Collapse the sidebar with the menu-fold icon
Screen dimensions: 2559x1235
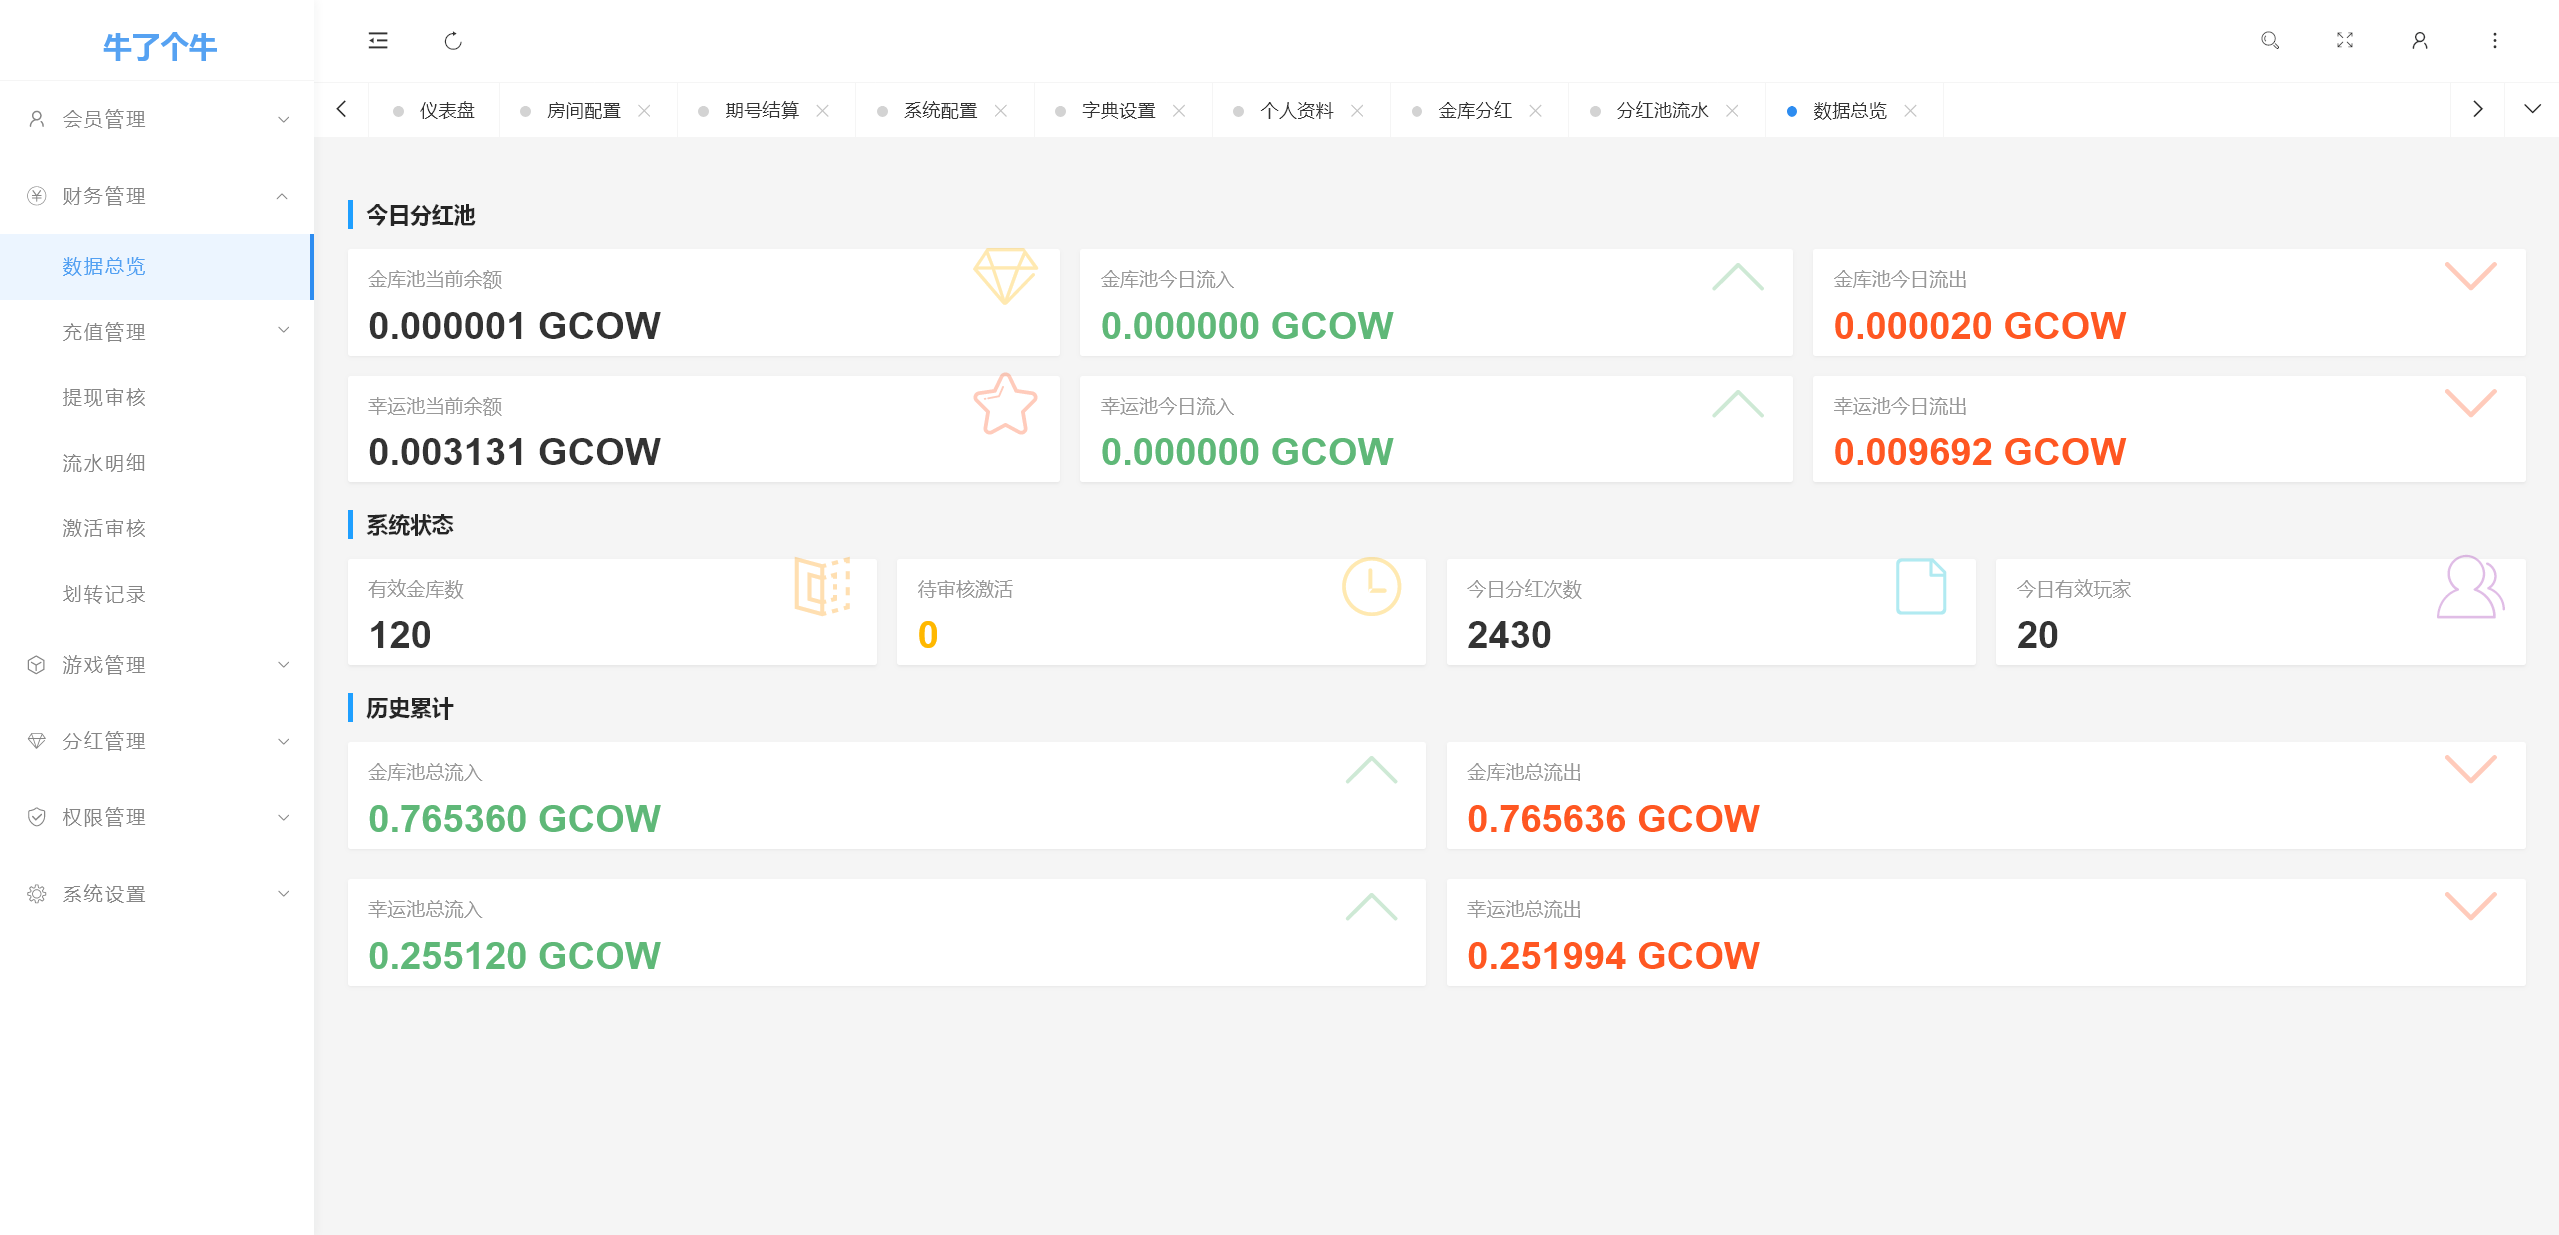point(378,41)
